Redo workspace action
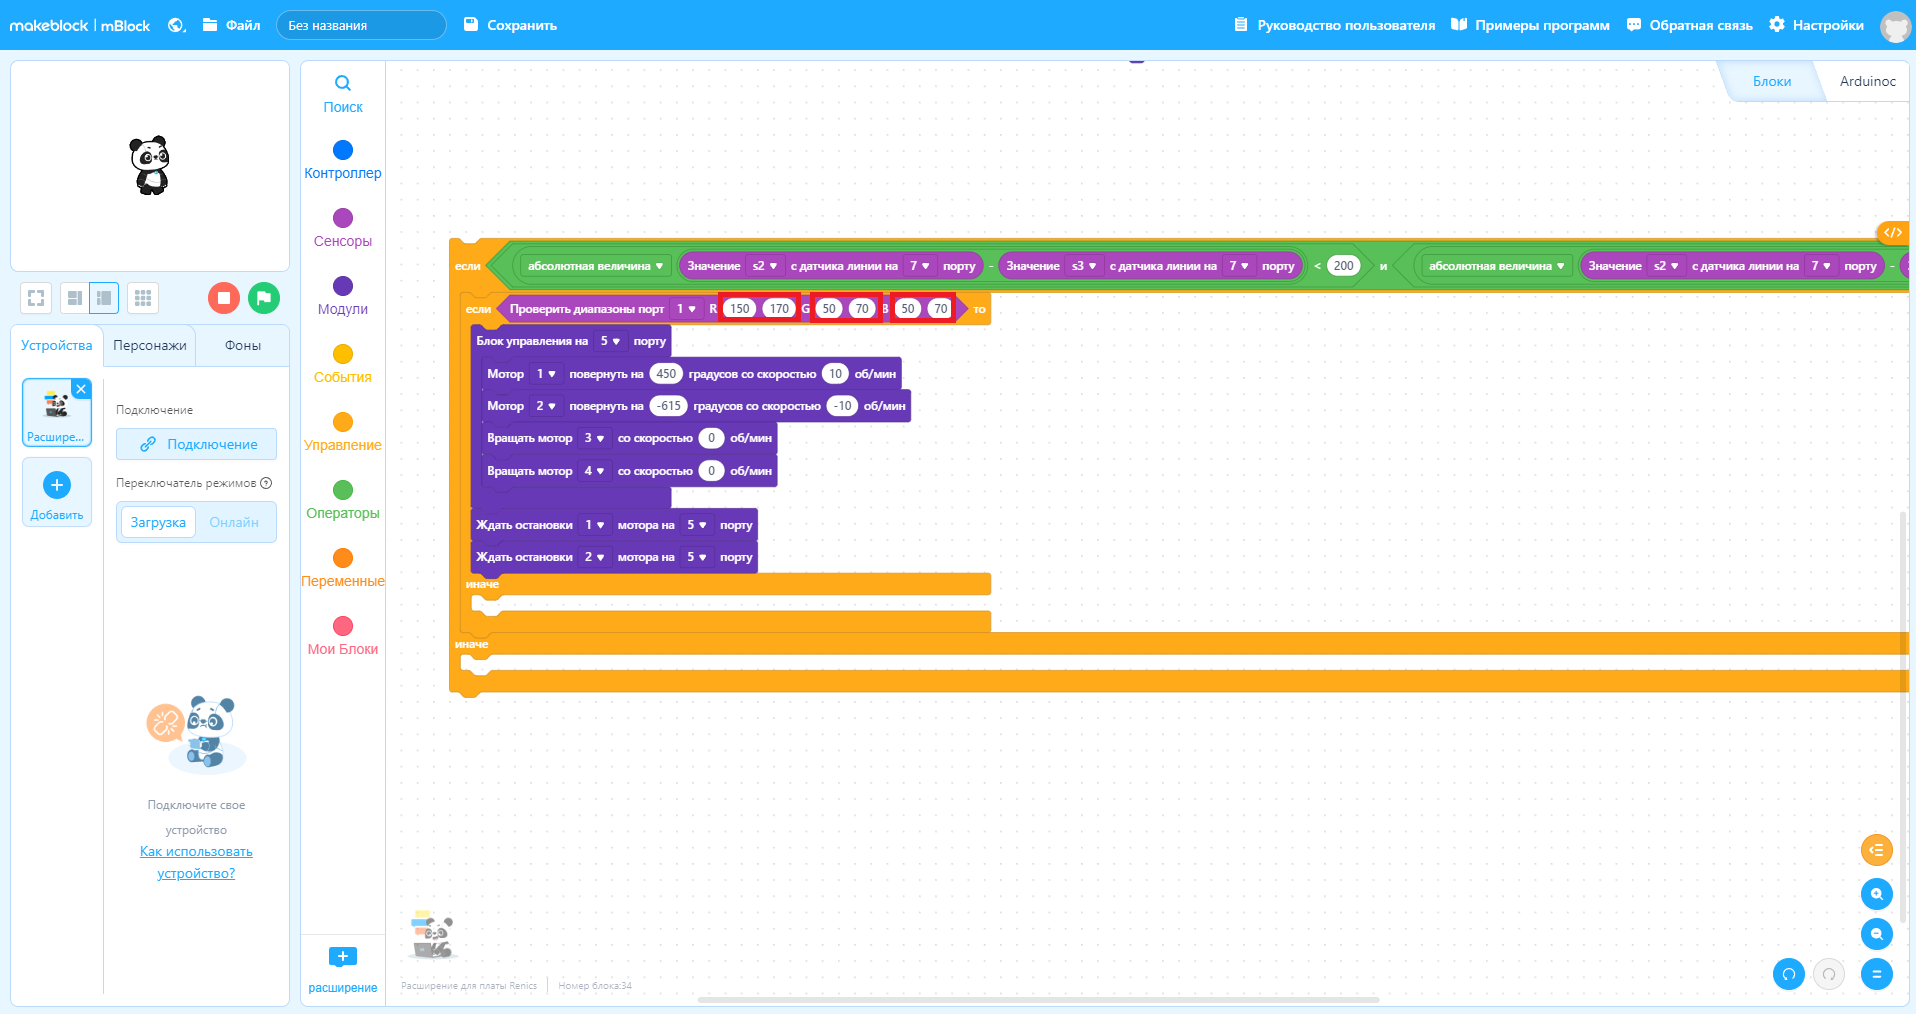1916x1014 pixels. click(x=1829, y=974)
